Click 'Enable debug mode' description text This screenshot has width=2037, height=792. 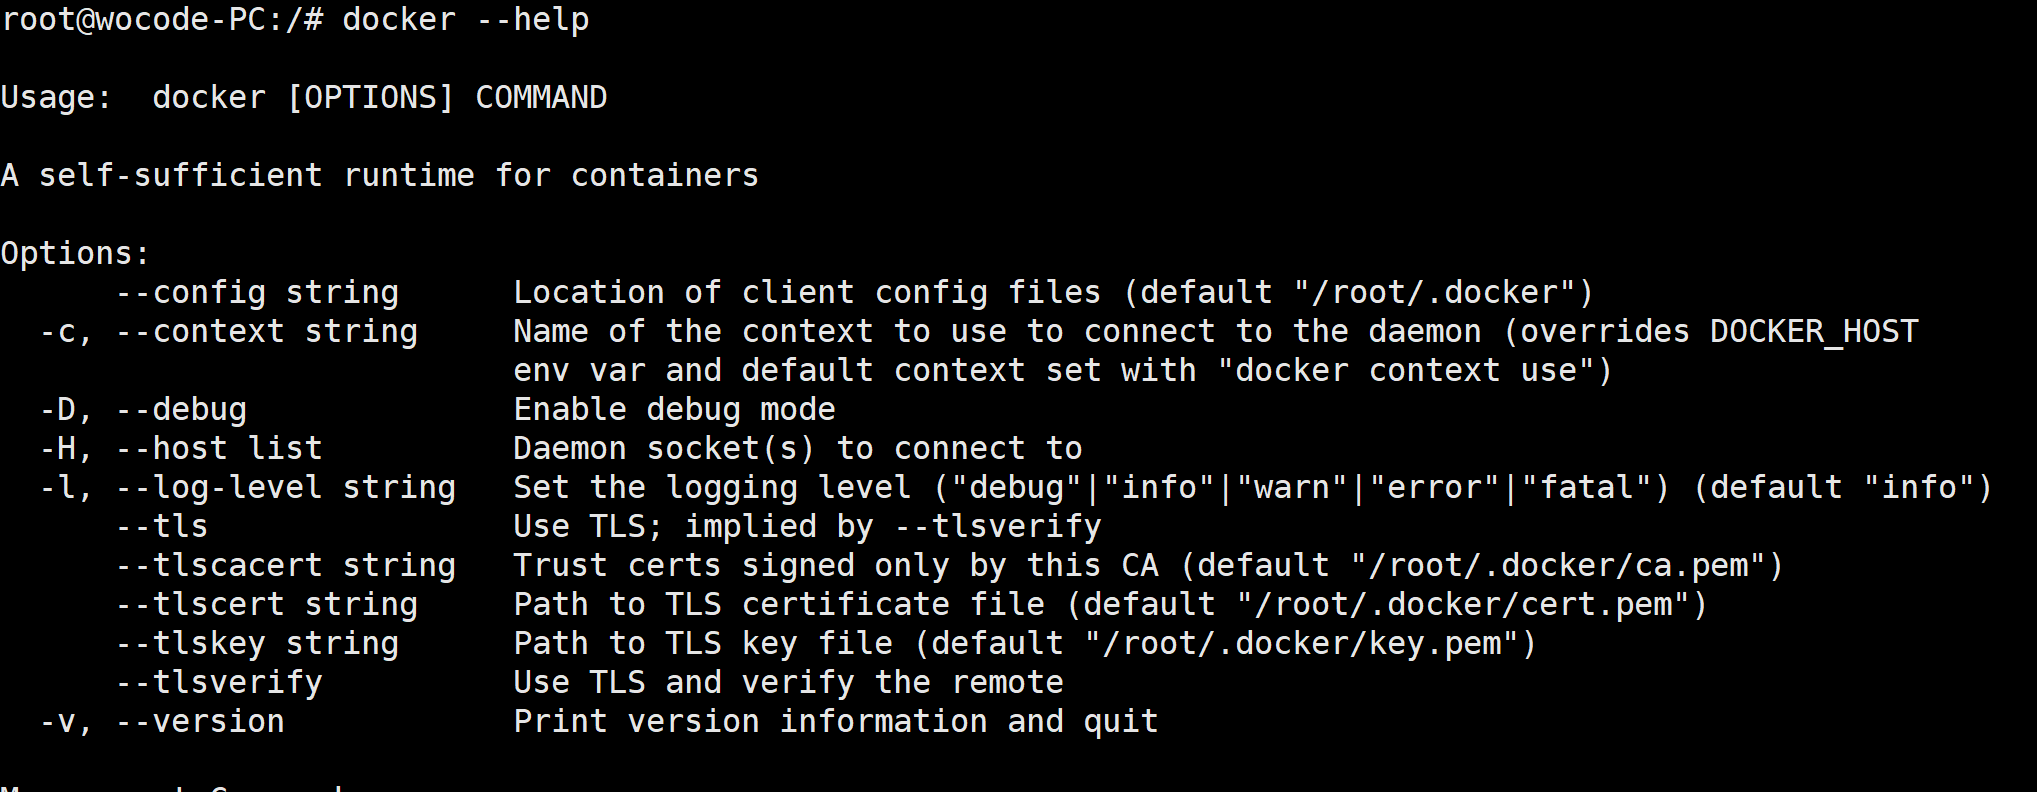tap(674, 410)
